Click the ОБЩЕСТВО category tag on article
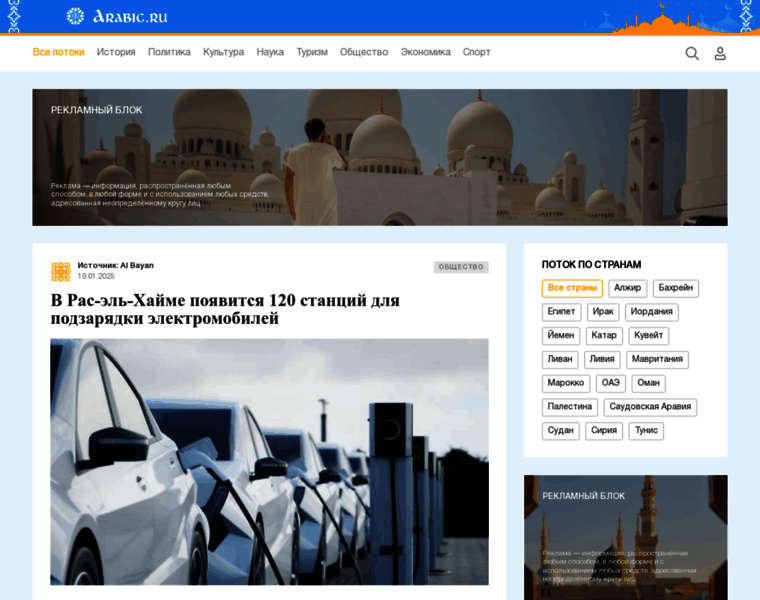Image resolution: width=760 pixels, height=600 pixels. click(461, 267)
